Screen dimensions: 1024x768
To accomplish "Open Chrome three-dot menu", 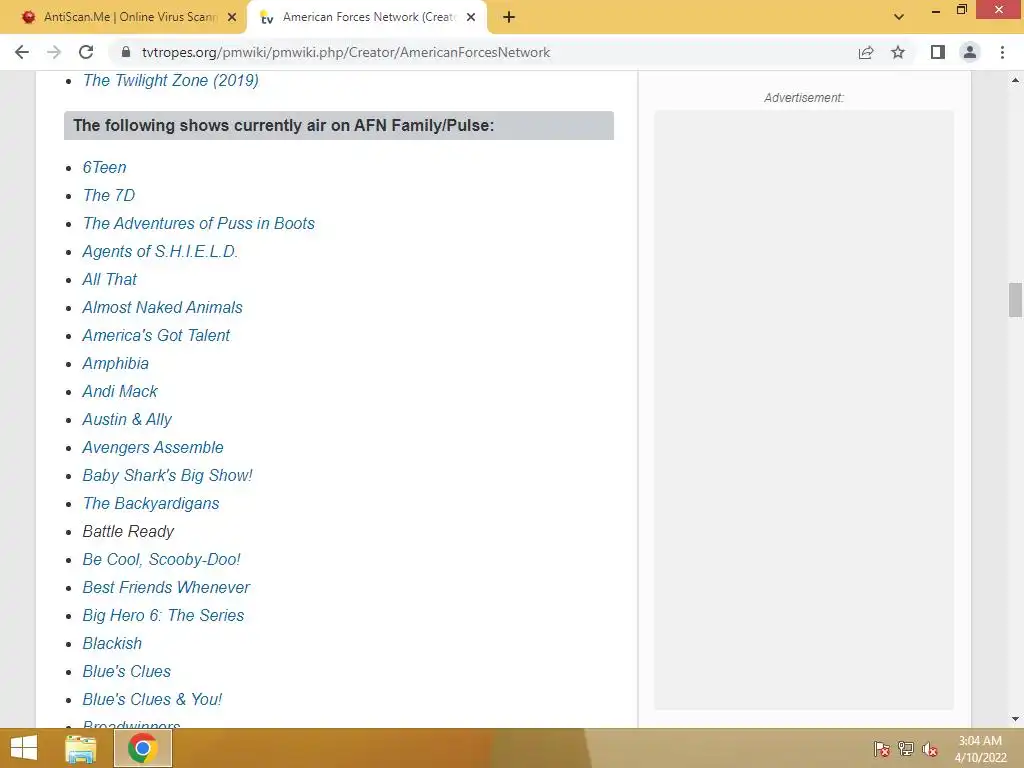I will pos(1002,52).
